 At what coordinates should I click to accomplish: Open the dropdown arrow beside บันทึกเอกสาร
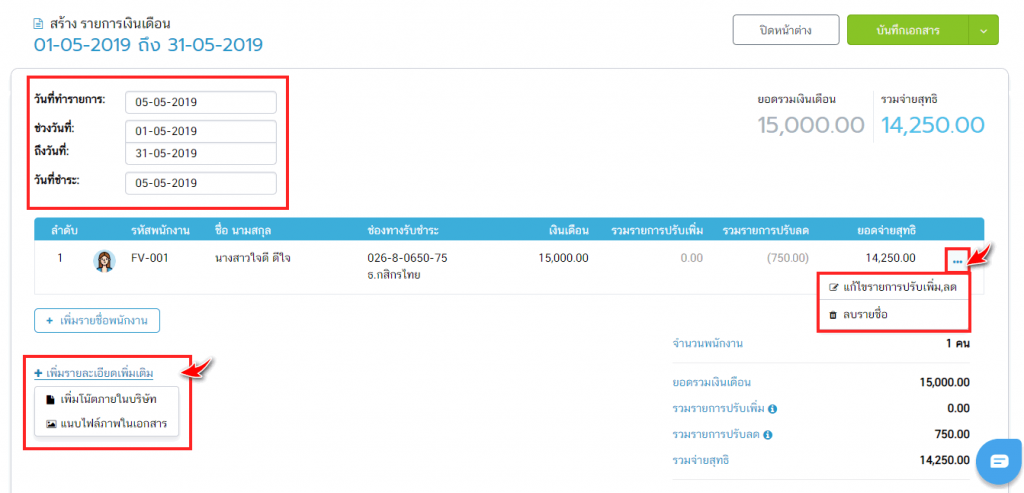point(982,30)
